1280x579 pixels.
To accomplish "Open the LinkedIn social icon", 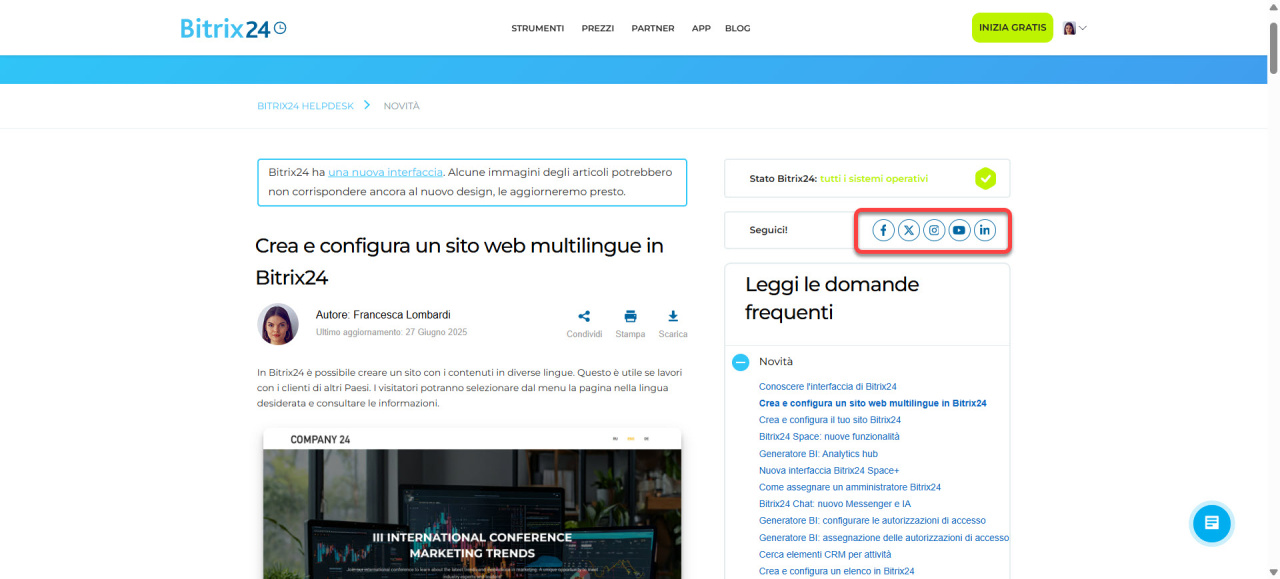I will 985,231.
